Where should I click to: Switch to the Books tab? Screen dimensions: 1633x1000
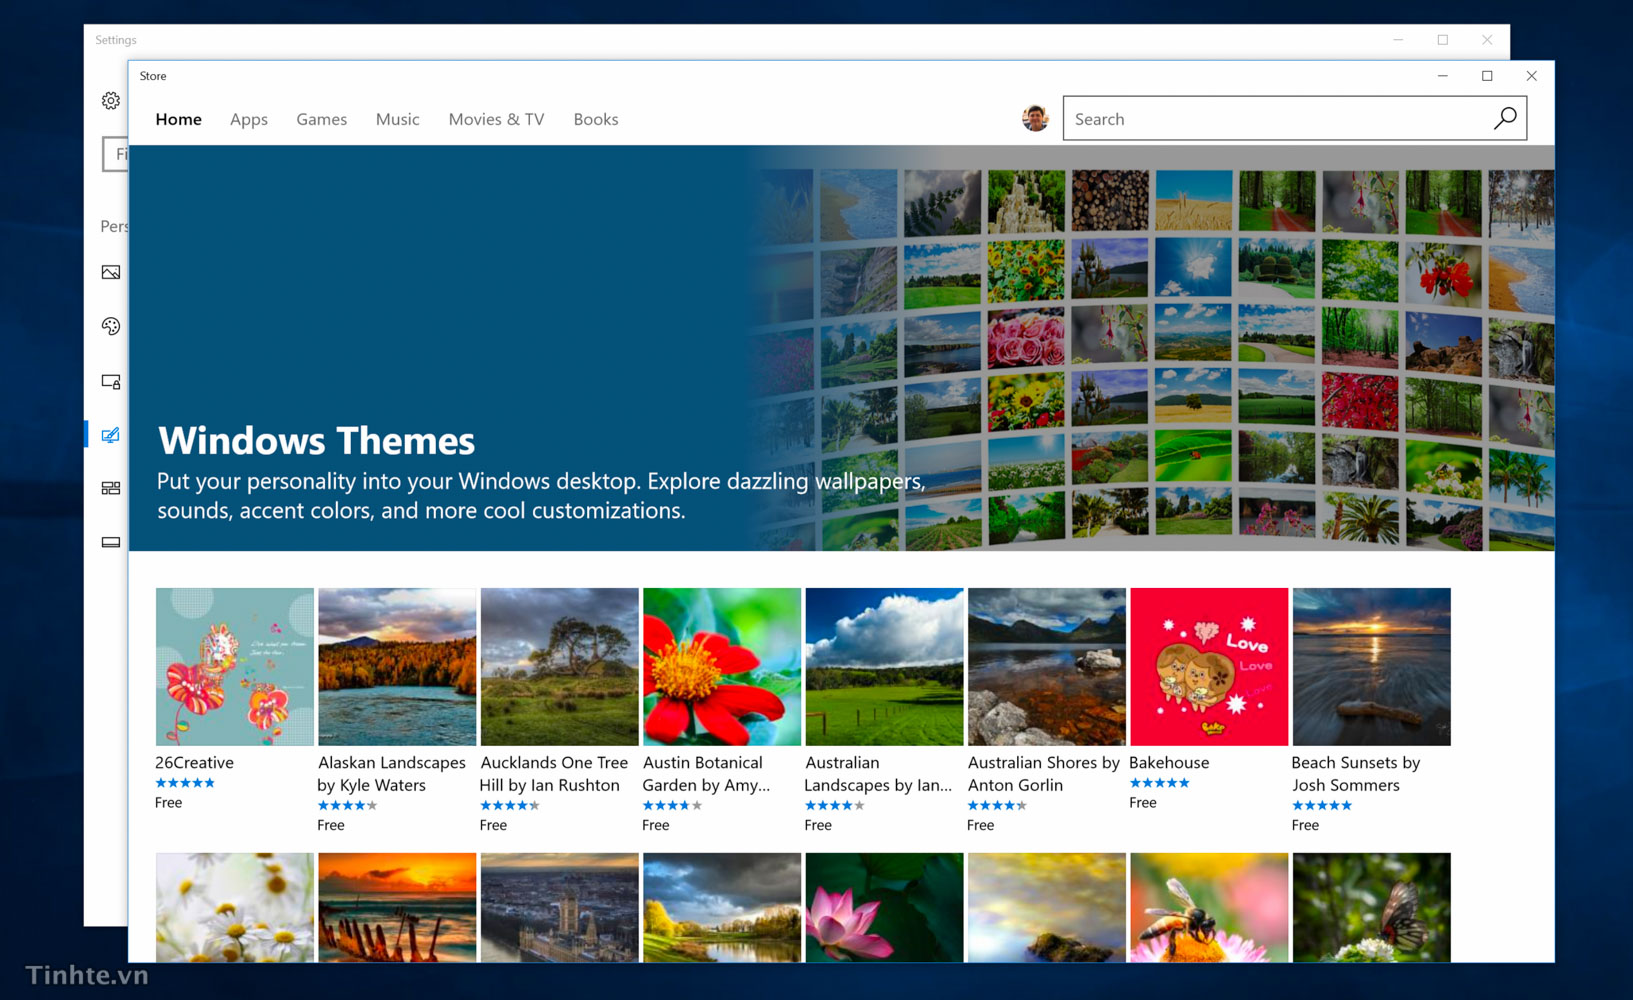click(596, 119)
